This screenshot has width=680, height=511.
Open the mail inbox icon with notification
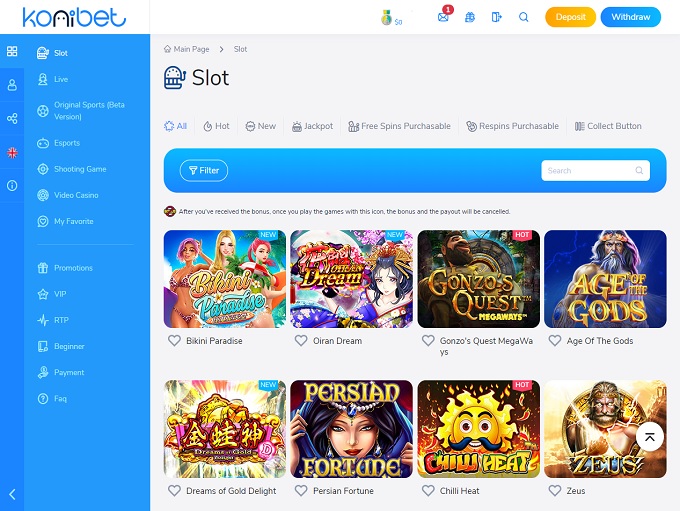coord(443,17)
